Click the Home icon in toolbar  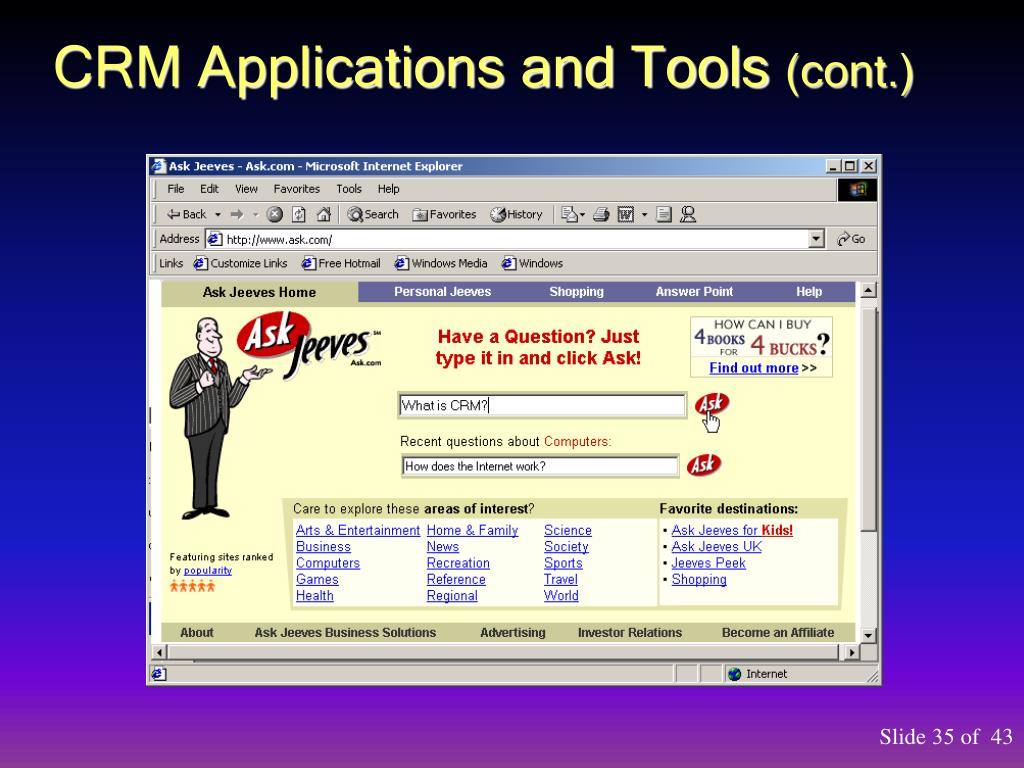click(x=323, y=214)
